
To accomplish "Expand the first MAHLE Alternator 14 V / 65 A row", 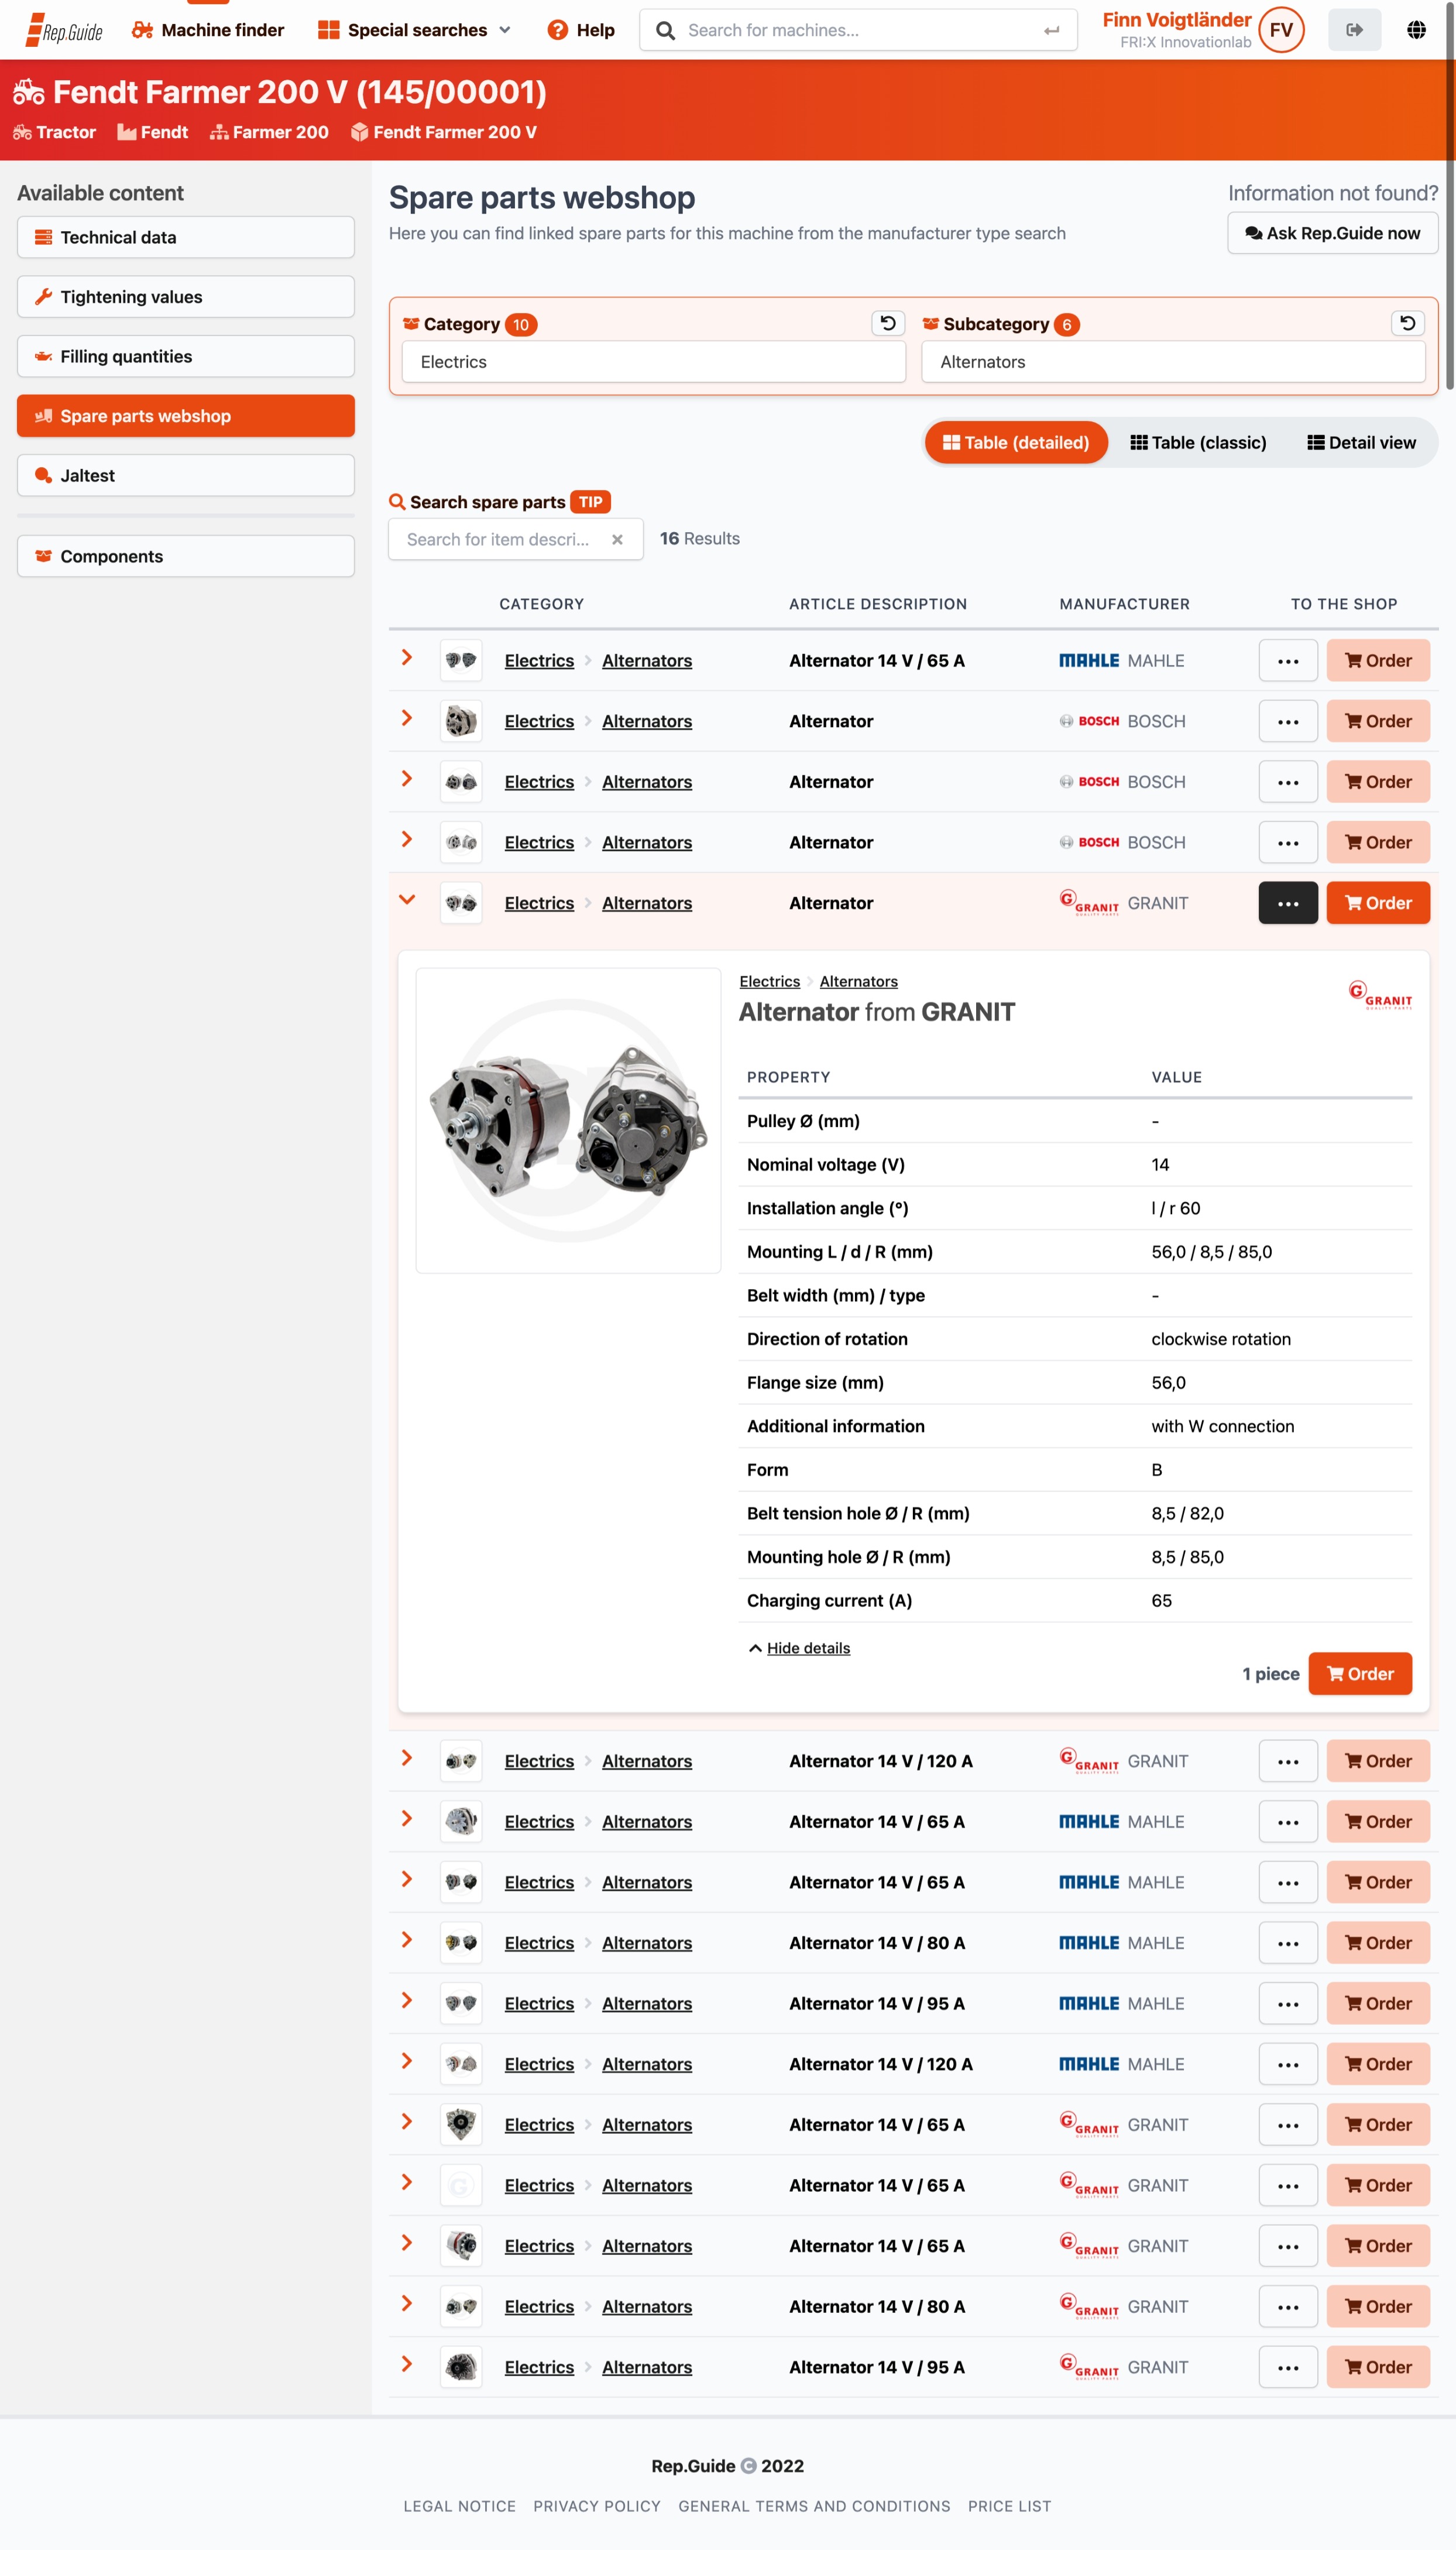I will click(406, 657).
